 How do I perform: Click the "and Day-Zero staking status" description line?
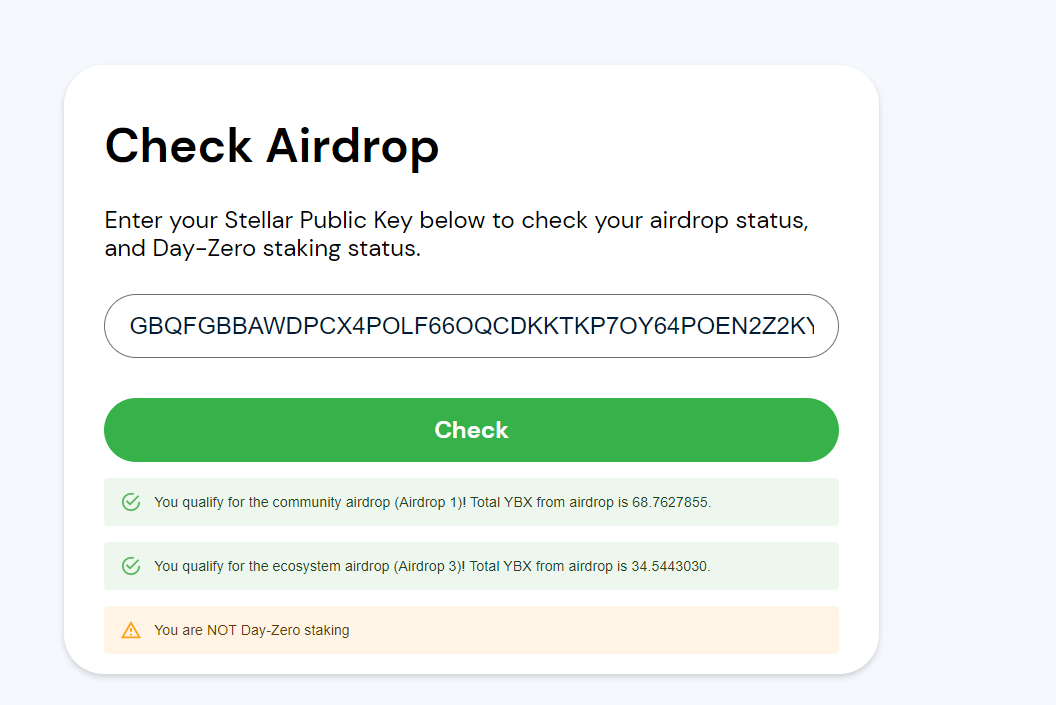pyautogui.click(x=262, y=248)
